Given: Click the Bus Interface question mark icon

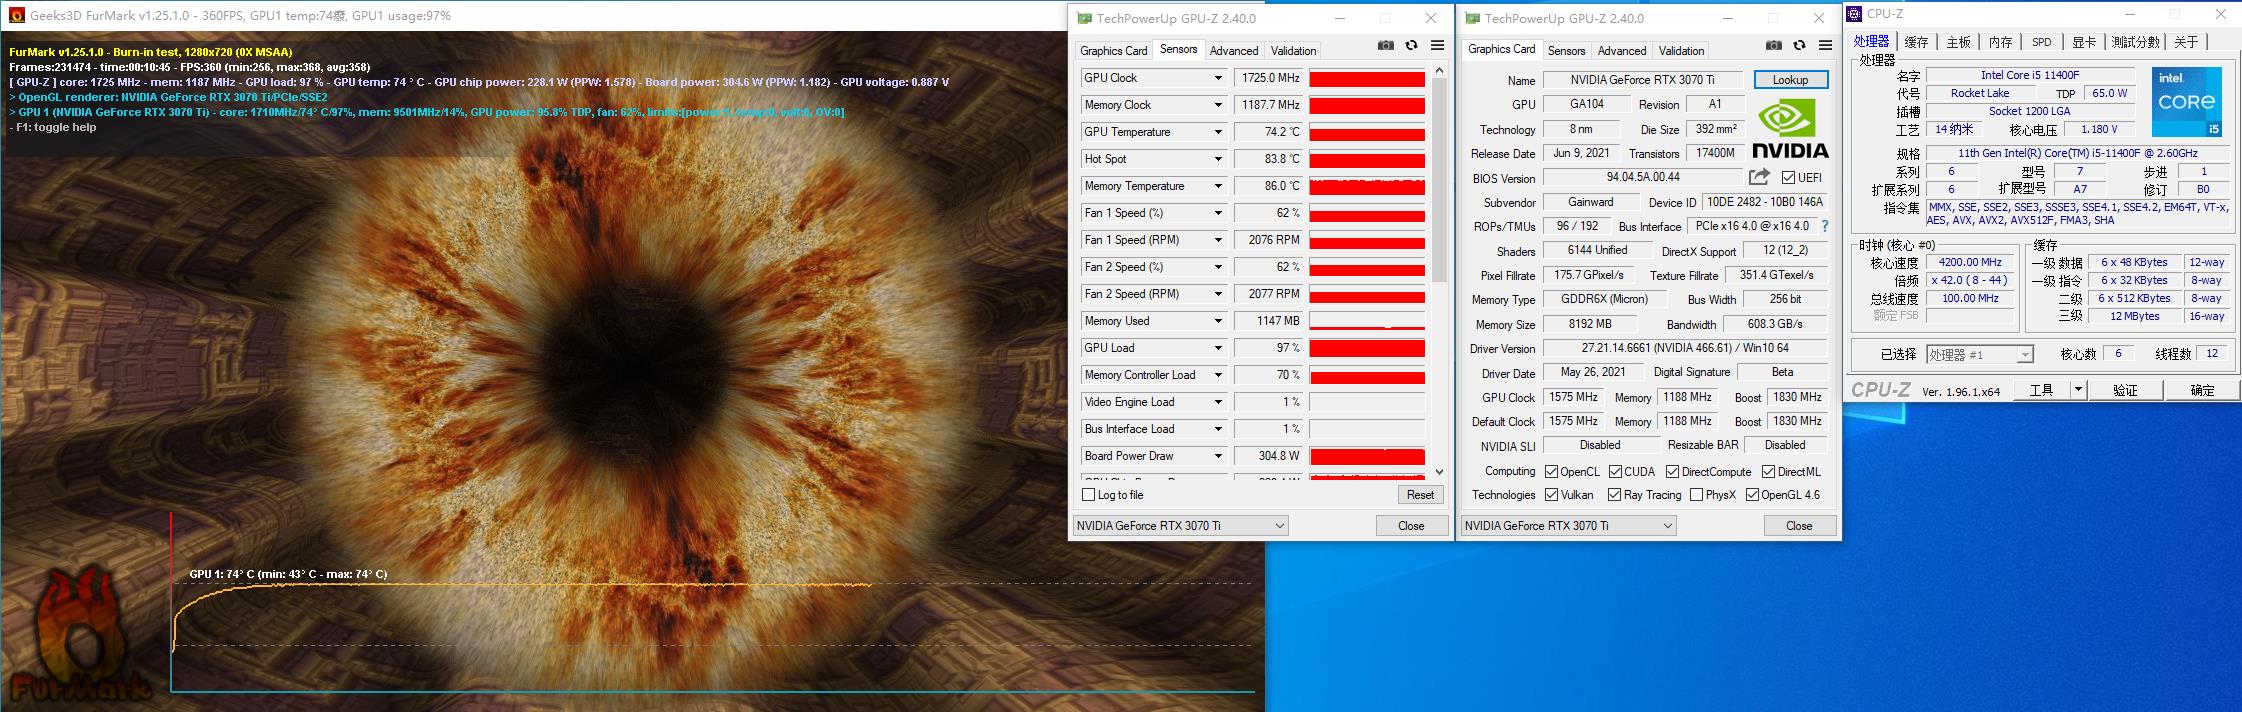Looking at the screenshot, I should coord(1825,226).
